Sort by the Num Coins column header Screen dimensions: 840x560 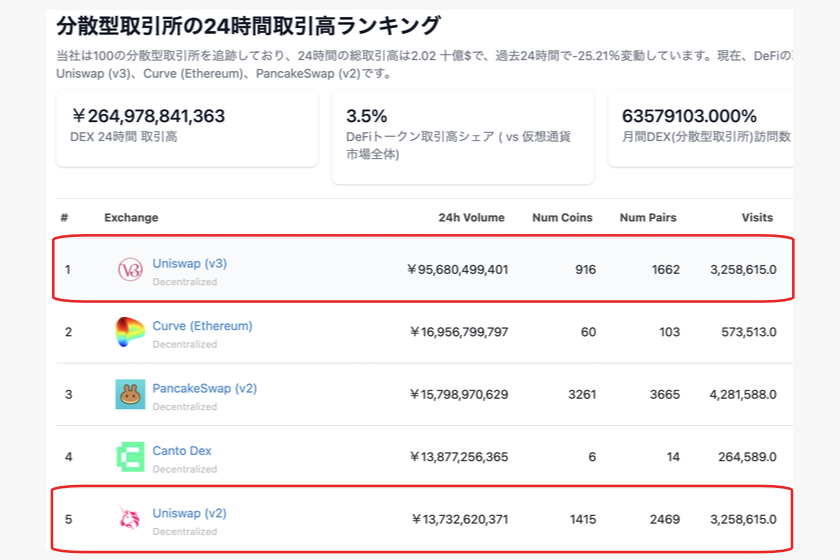(562, 218)
